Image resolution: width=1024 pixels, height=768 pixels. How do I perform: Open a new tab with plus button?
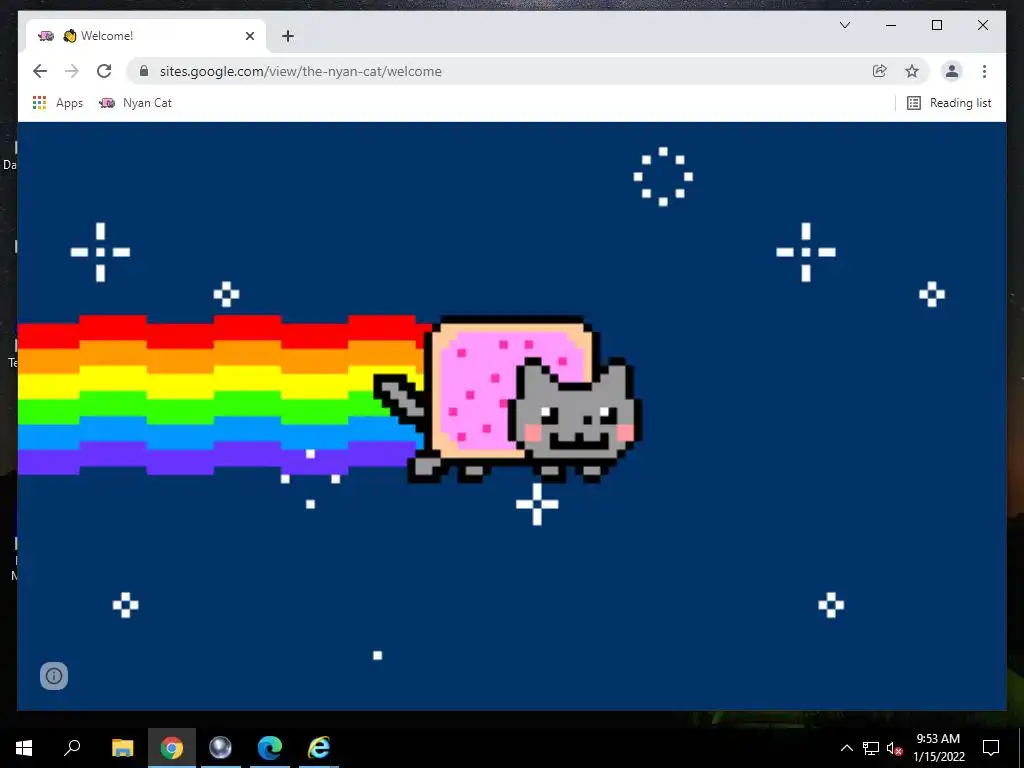pos(288,36)
